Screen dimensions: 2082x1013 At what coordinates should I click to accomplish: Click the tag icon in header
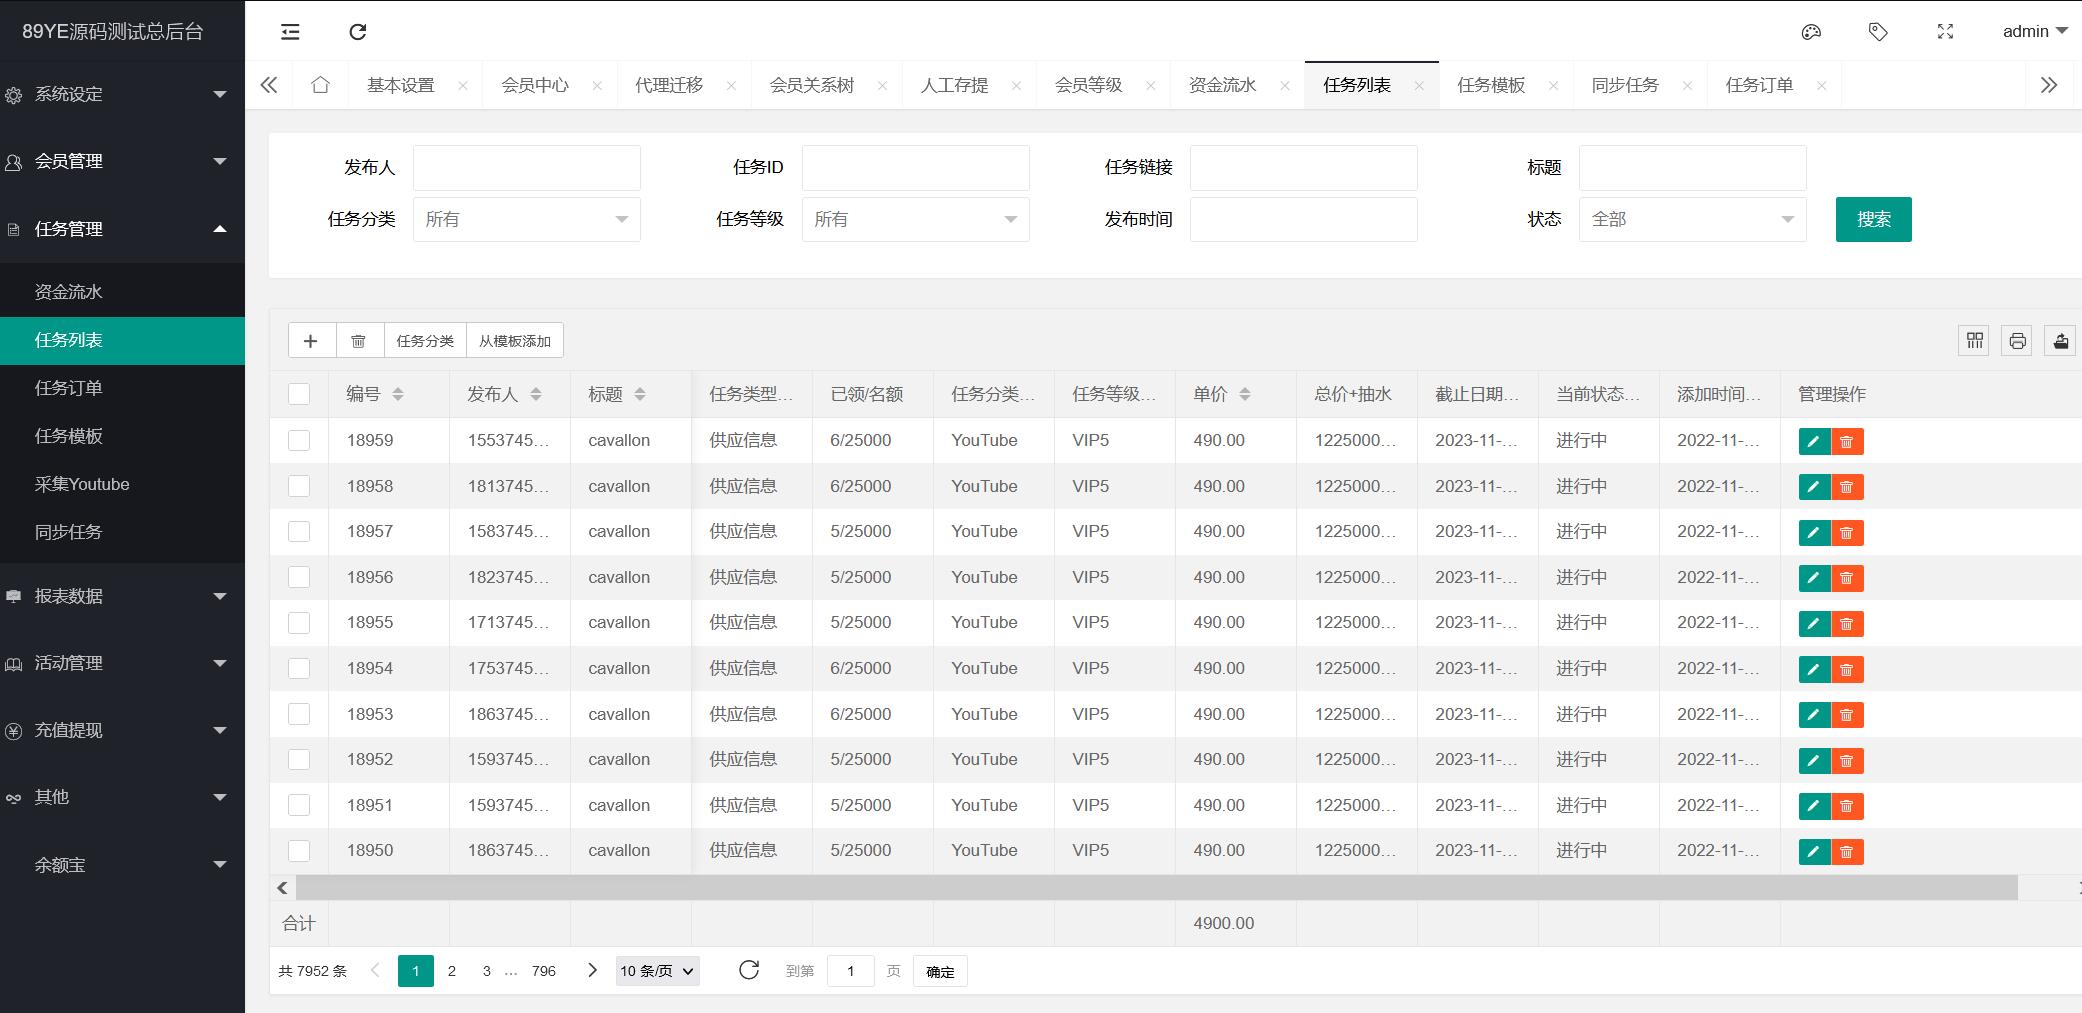click(x=1878, y=32)
